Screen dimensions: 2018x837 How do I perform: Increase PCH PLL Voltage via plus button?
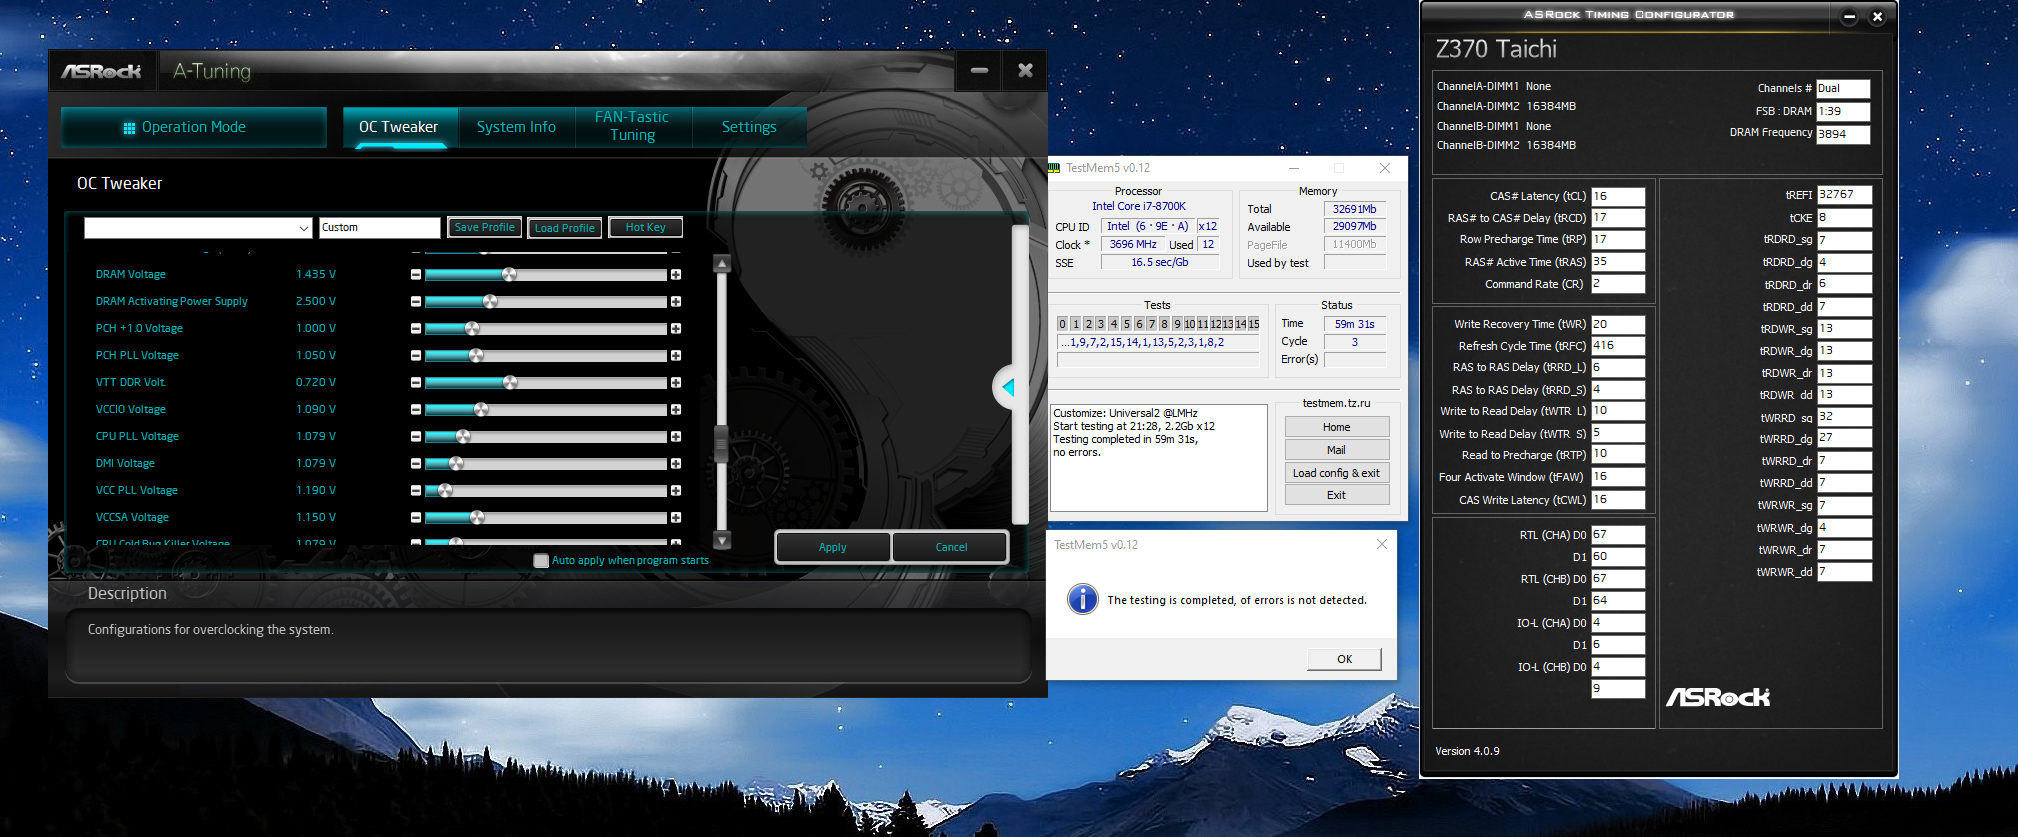[x=676, y=355]
